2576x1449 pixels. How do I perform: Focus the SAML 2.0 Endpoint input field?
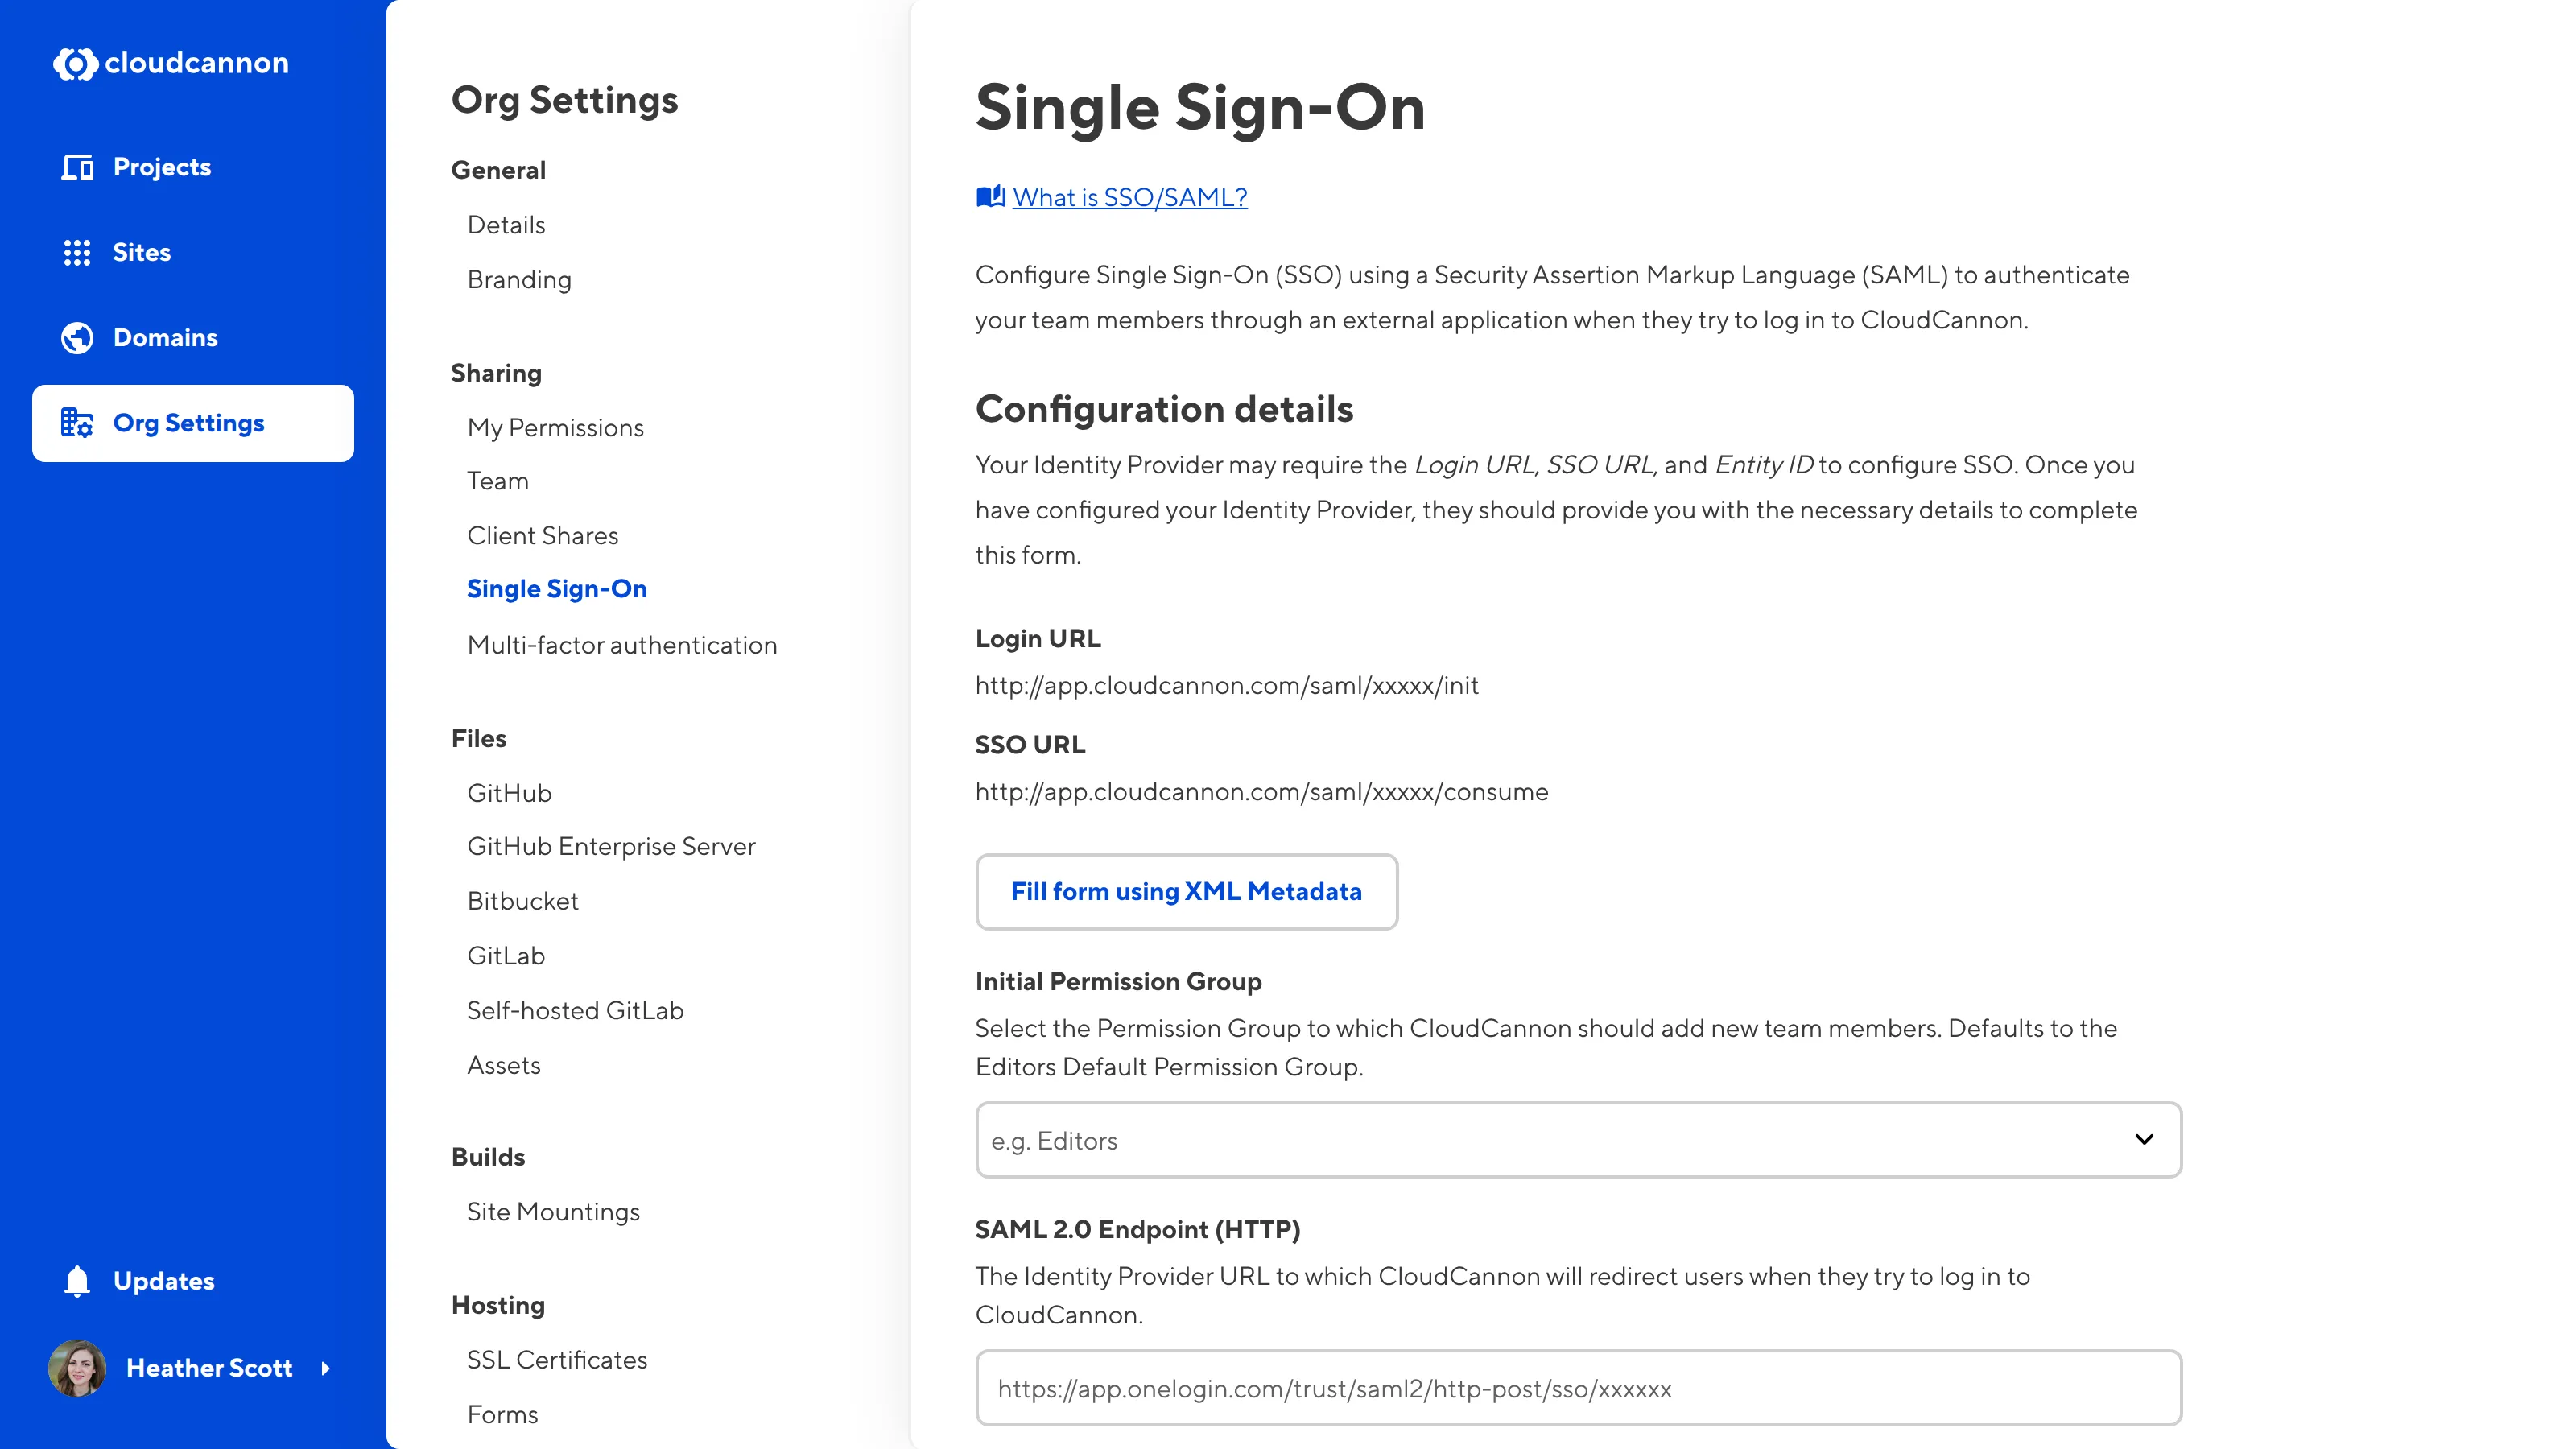click(x=1577, y=1388)
